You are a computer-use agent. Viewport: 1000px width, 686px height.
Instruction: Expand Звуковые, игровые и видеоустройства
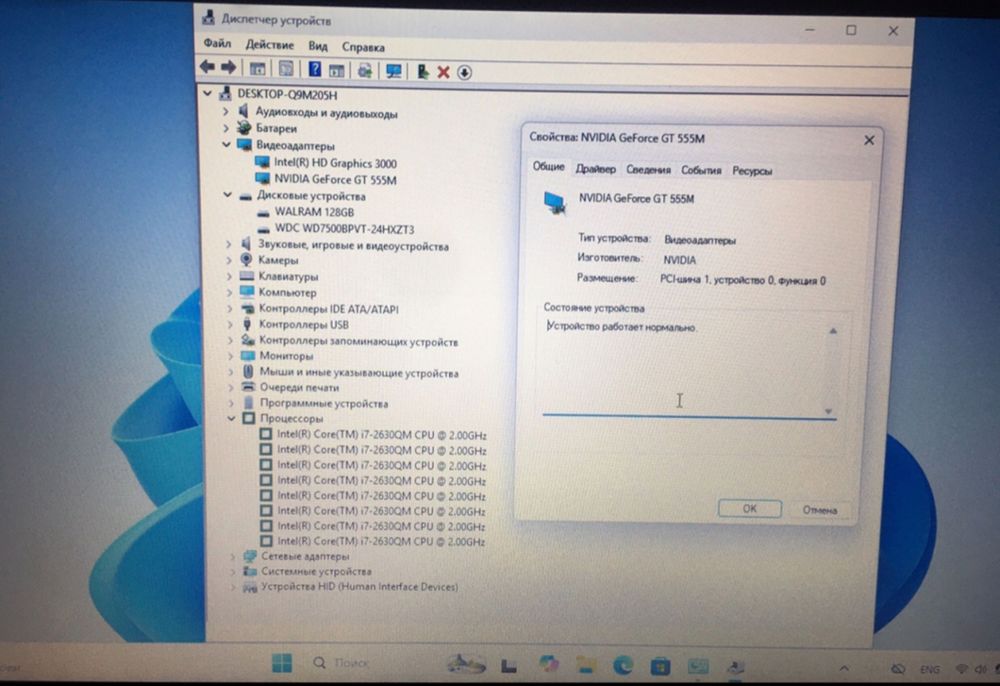228,244
